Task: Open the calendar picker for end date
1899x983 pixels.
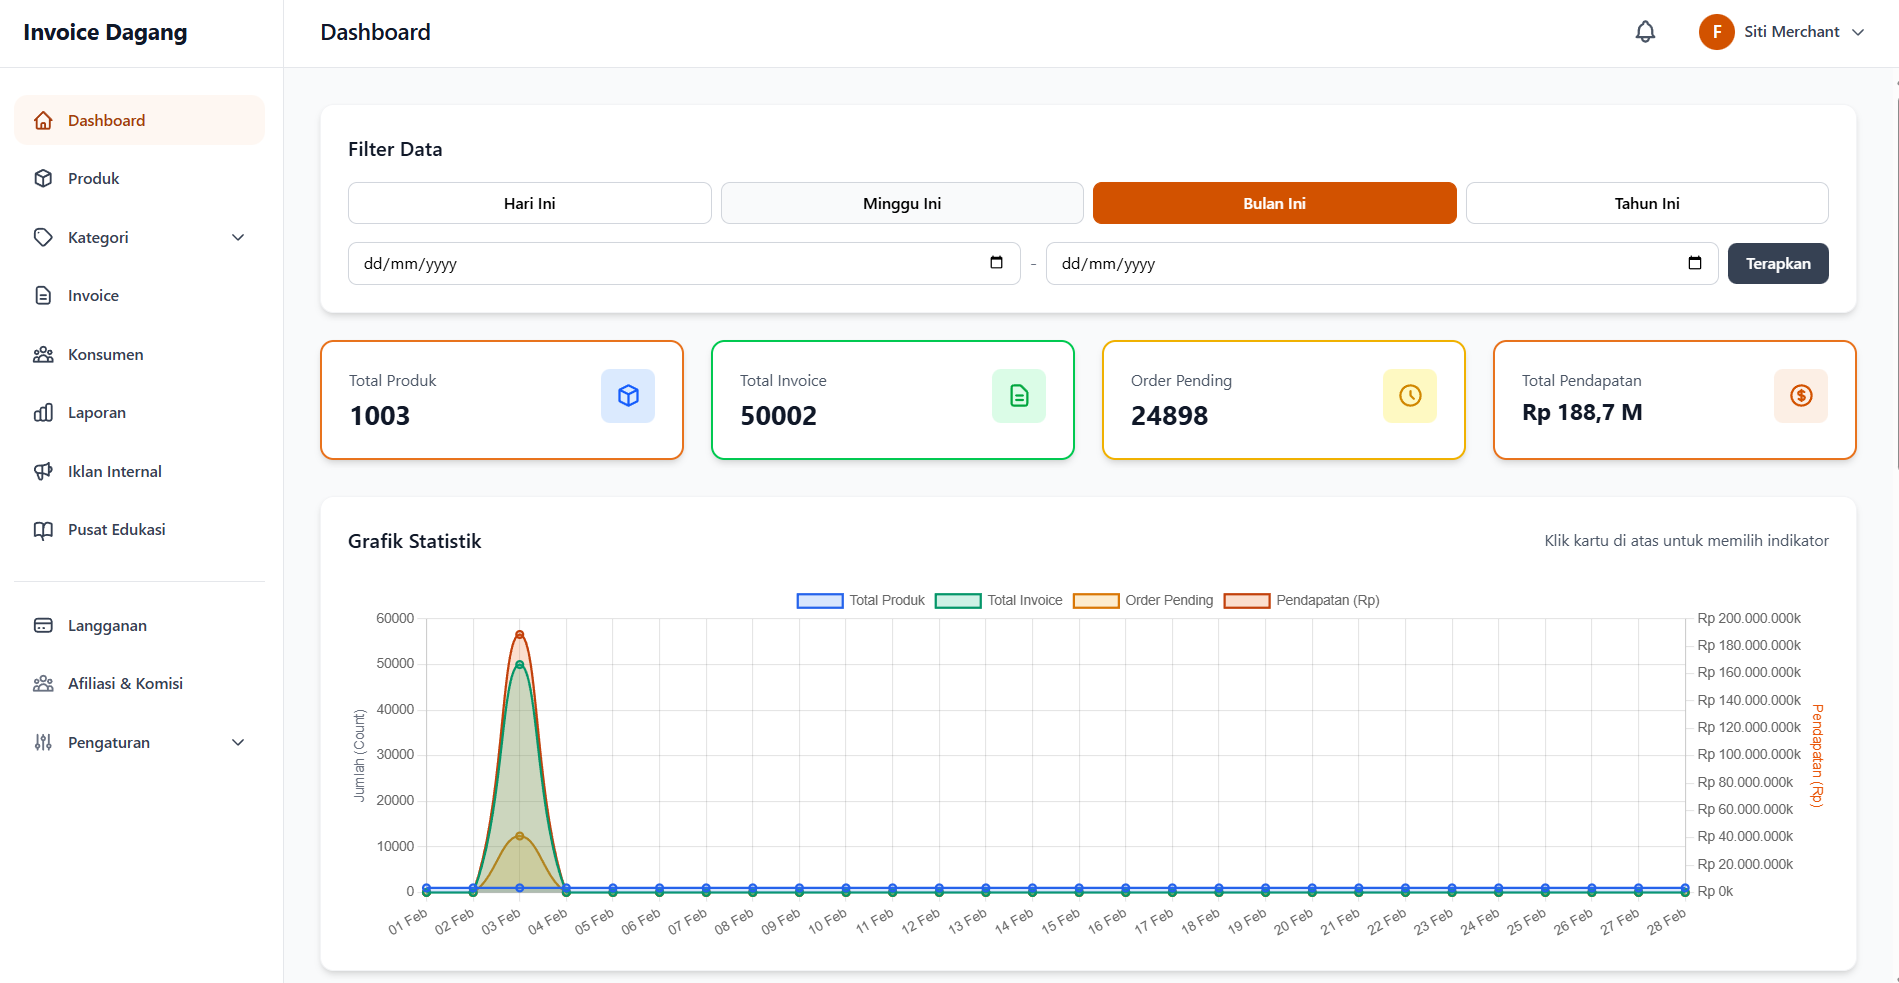Action: 1694,263
